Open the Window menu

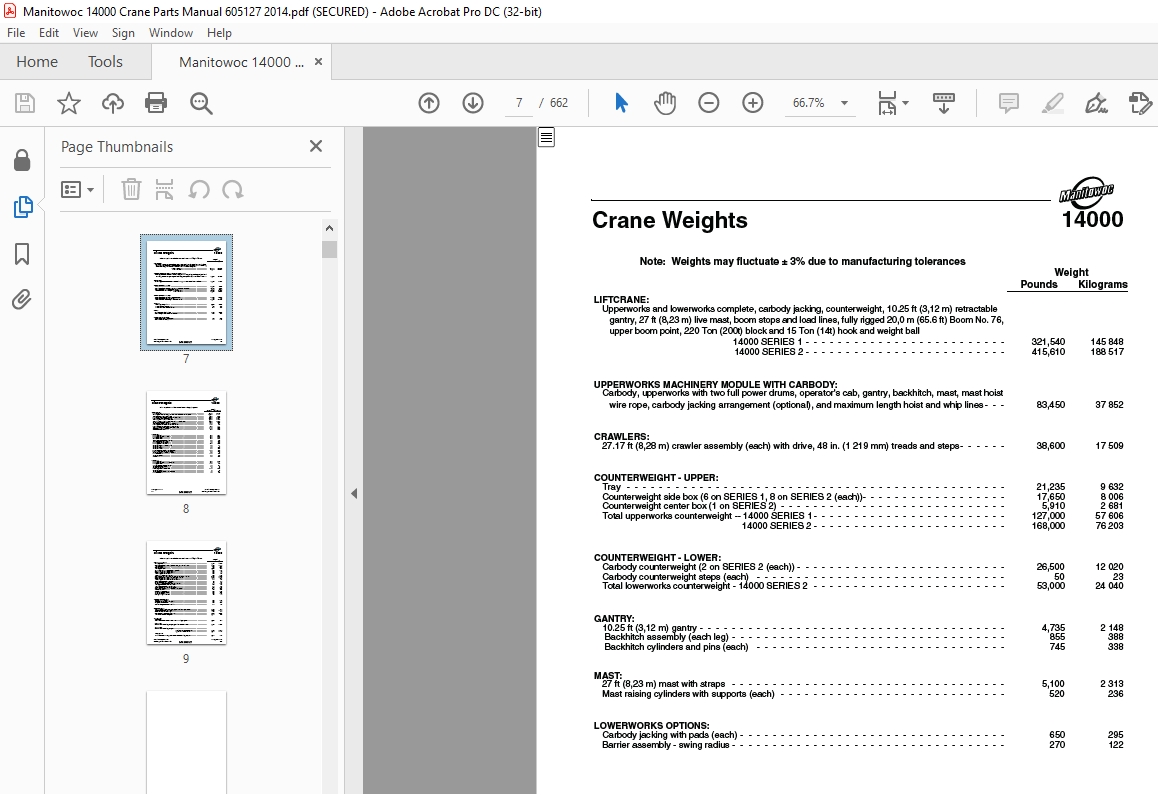(171, 32)
